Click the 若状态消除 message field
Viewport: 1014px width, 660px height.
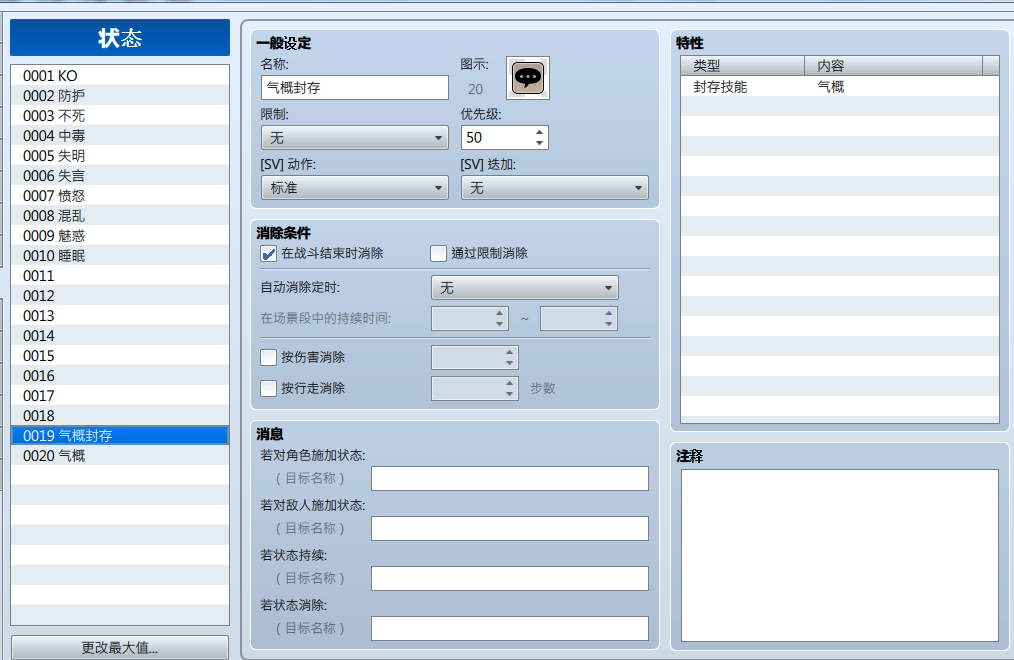pyautogui.click(x=510, y=628)
